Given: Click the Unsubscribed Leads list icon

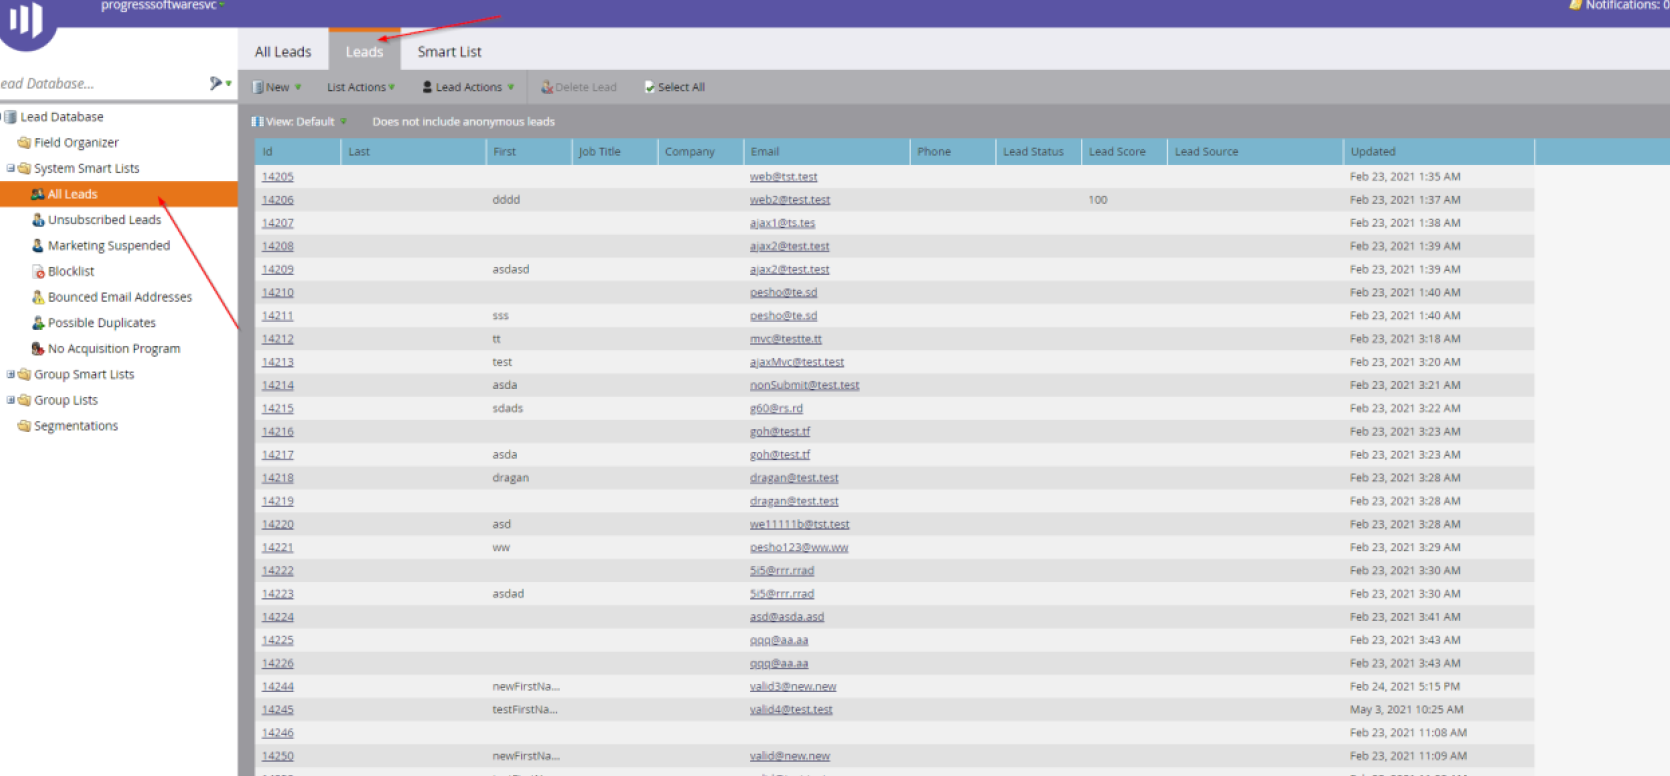Looking at the screenshot, I should tap(38, 219).
